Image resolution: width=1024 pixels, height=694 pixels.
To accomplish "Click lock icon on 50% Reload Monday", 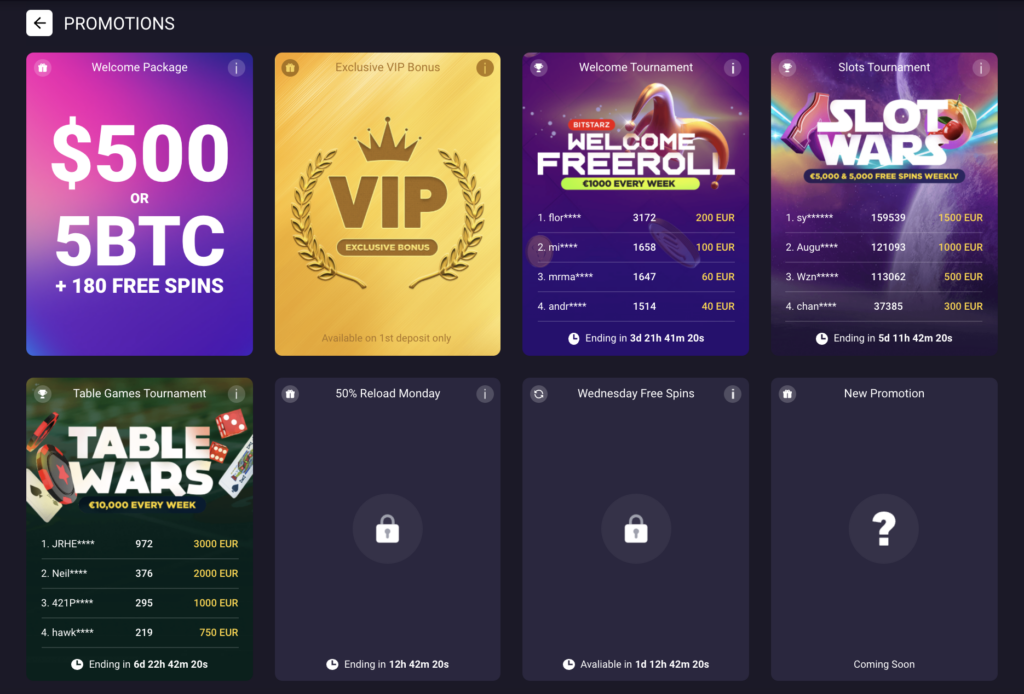I will 387,529.
